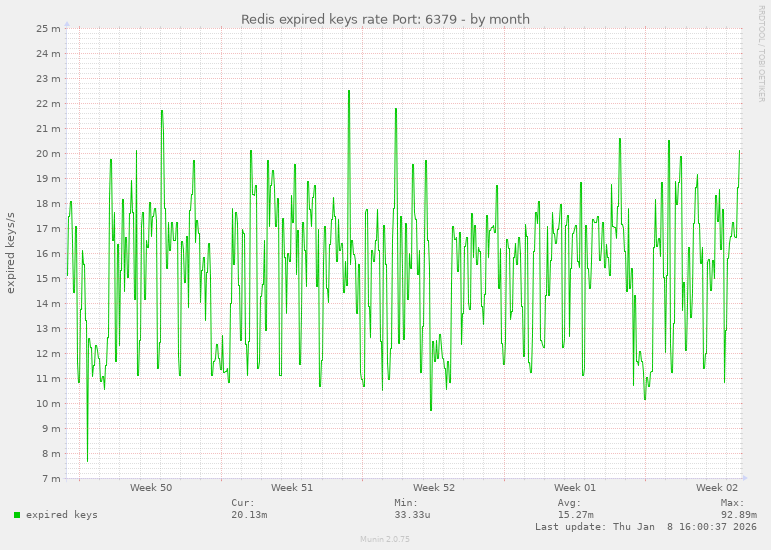Click the 'Munin 2.0.75' footer text
Viewport: 771px width, 550px height.
[x=385, y=539]
